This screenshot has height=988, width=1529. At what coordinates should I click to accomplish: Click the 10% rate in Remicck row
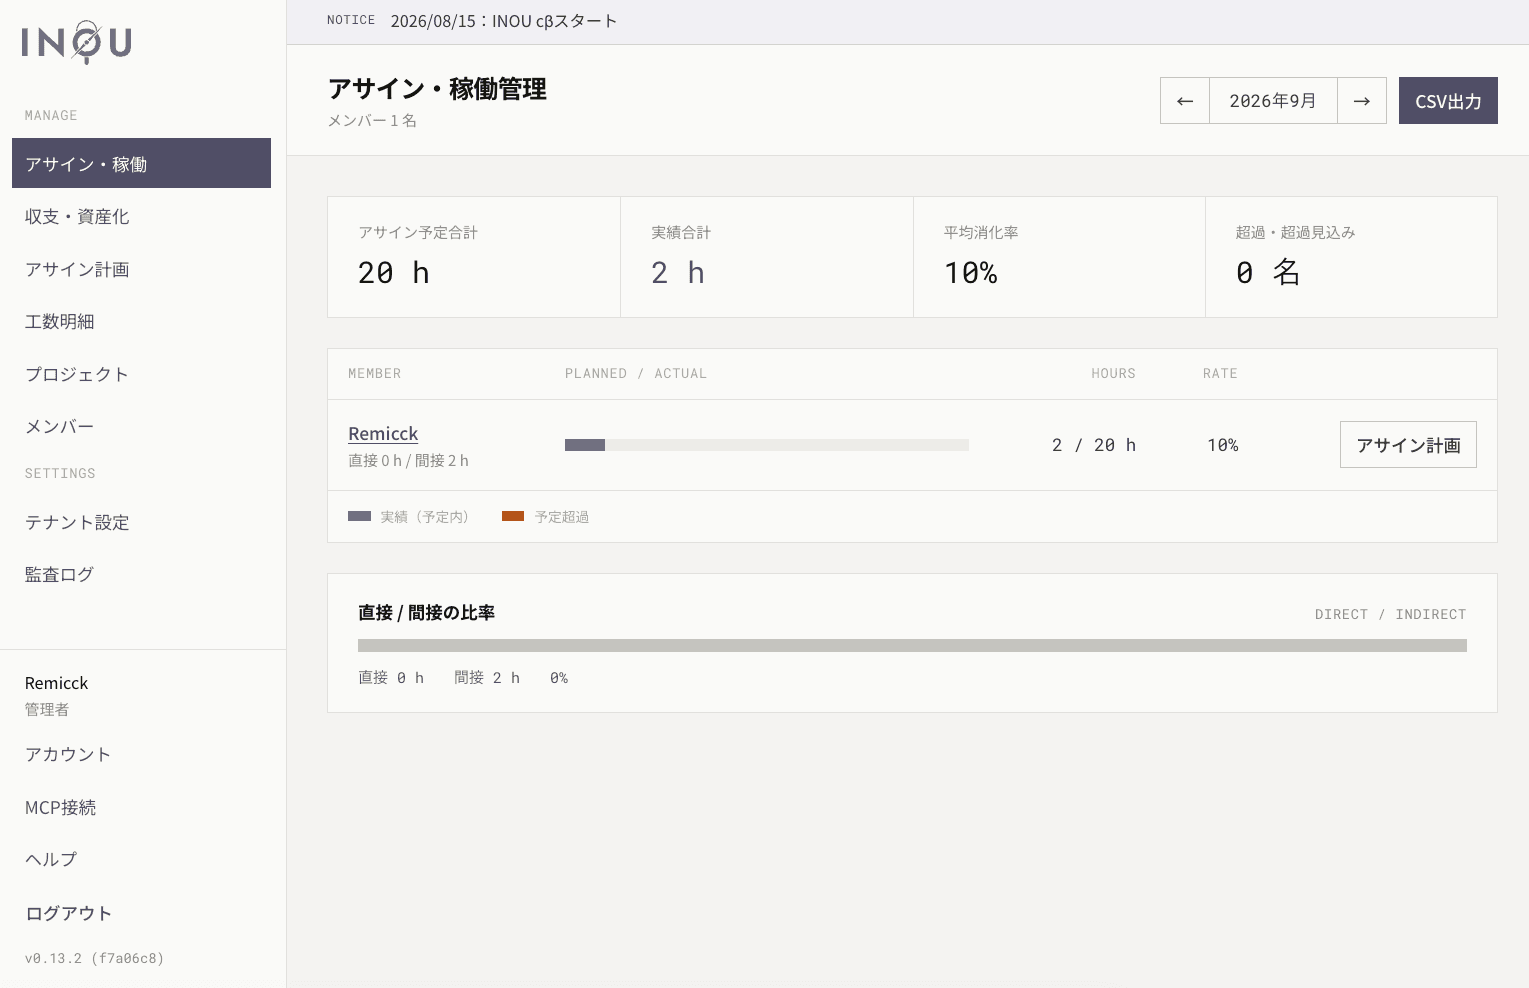point(1223,445)
